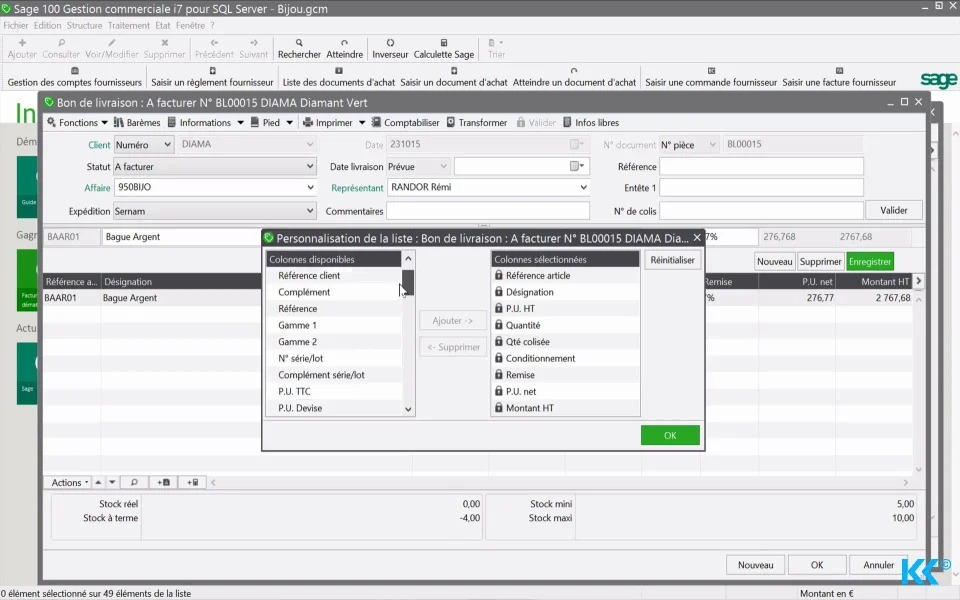Open the Client Numéro dropdown
Image resolution: width=960 pixels, height=600 pixels.
143,144
